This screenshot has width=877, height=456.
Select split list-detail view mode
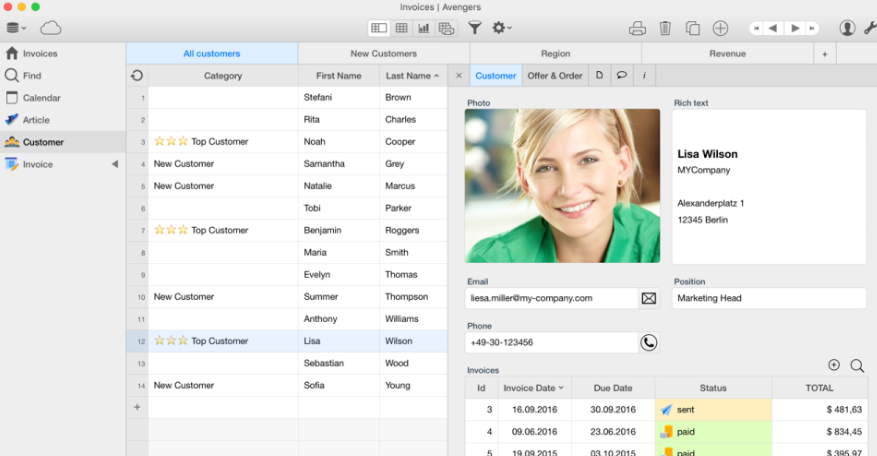379,28
